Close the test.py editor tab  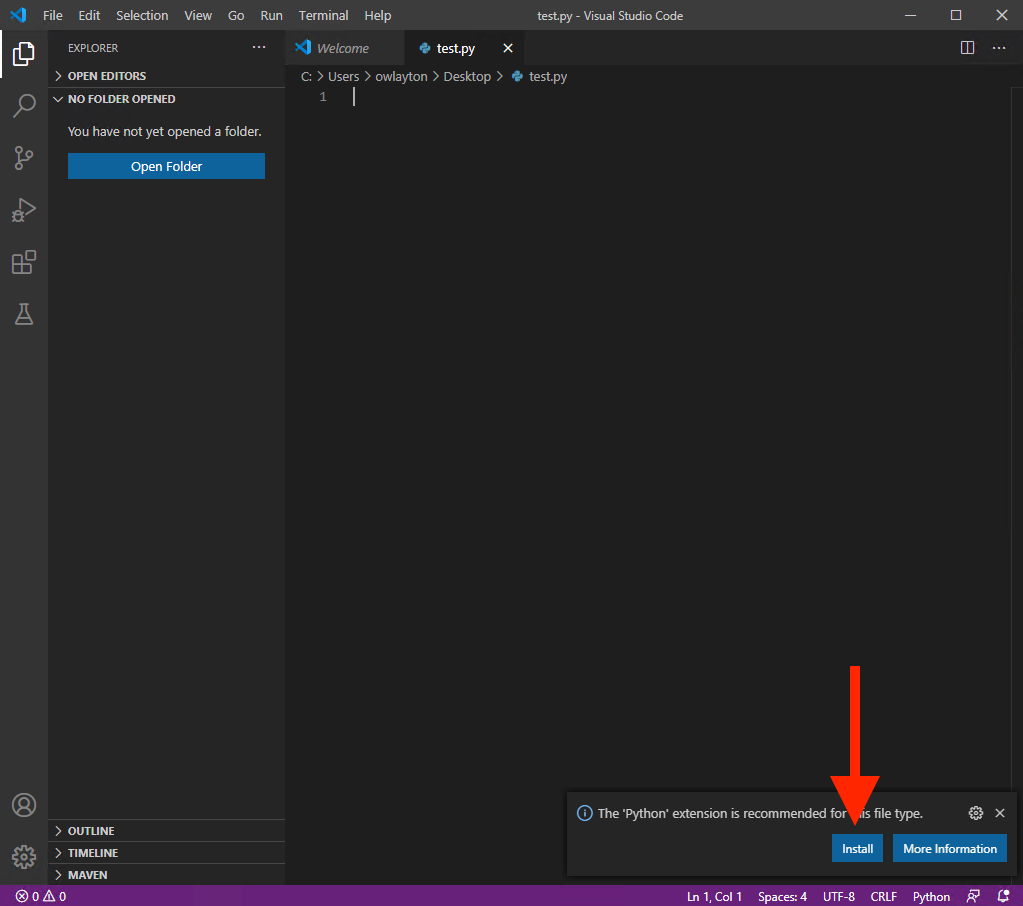(508, 48)
